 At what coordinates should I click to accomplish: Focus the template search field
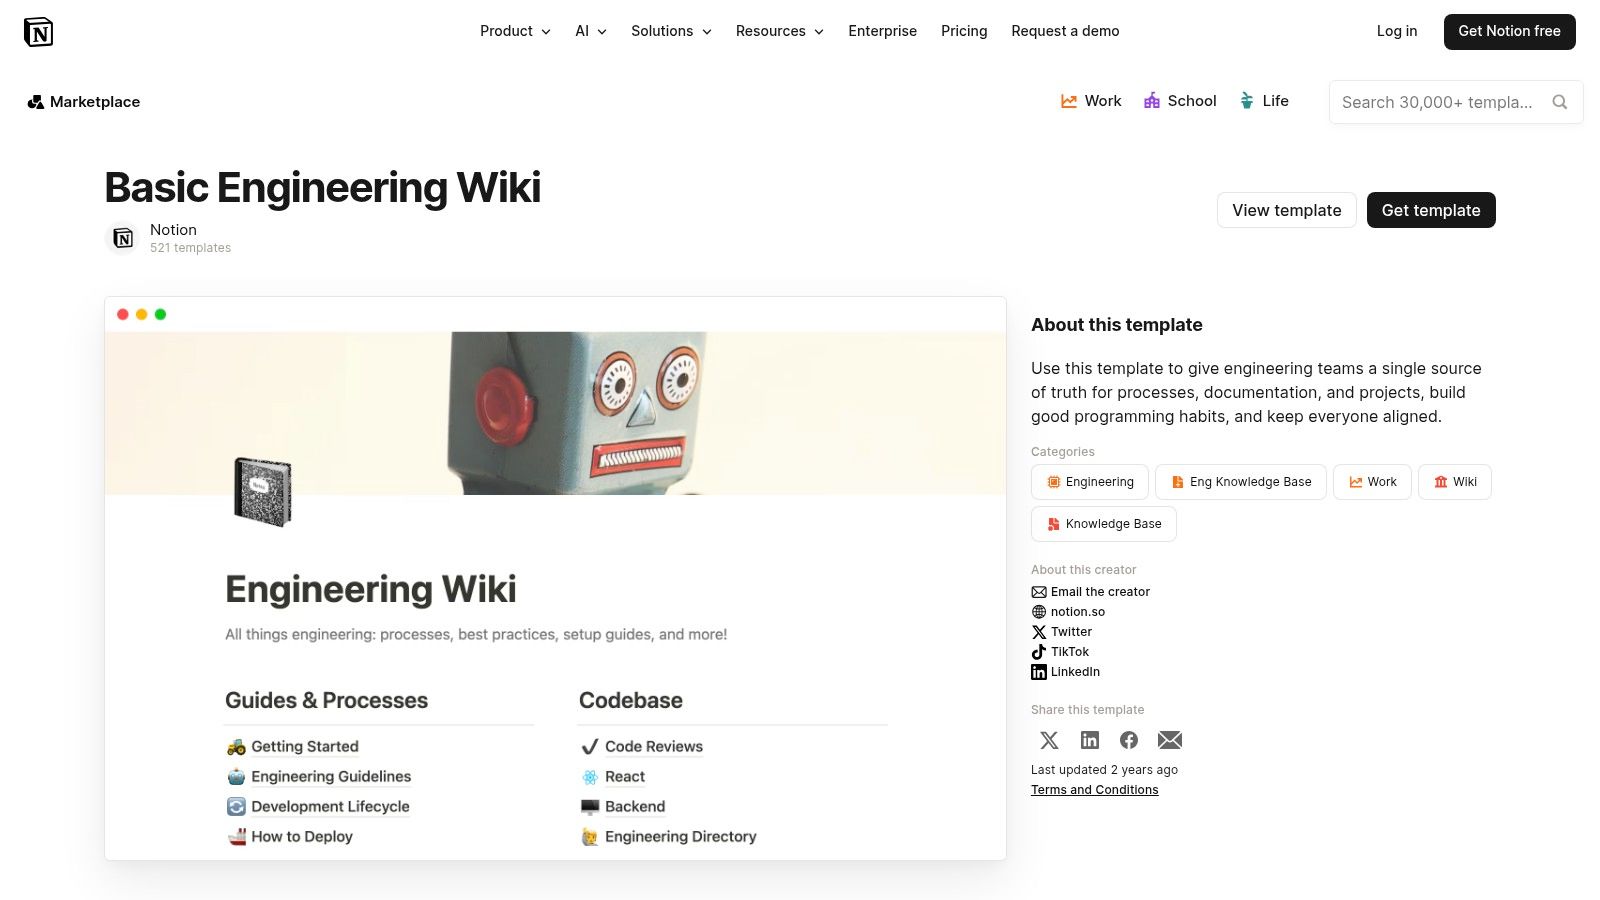1456,102
